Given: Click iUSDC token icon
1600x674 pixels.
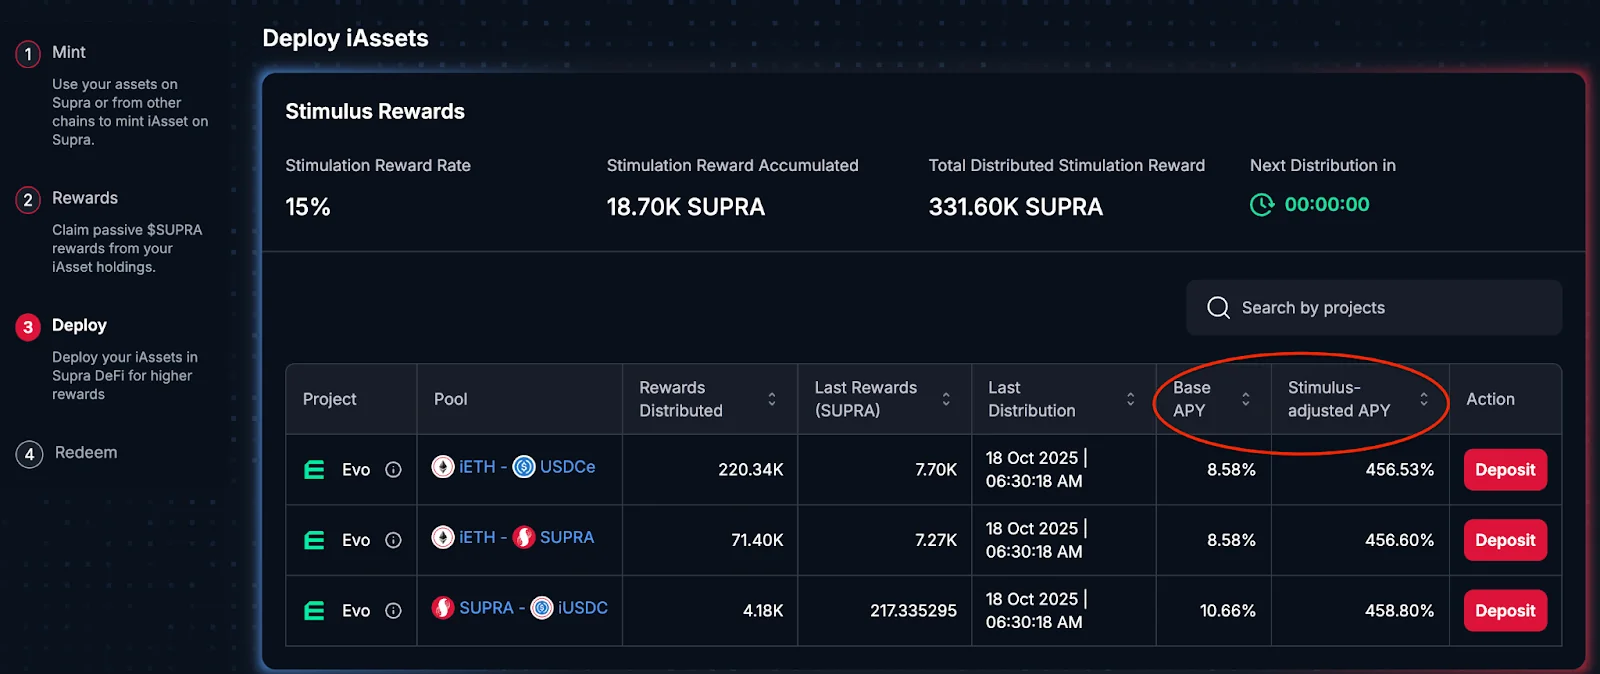Looking at the screenshot, I should click(x=542, y=608).
